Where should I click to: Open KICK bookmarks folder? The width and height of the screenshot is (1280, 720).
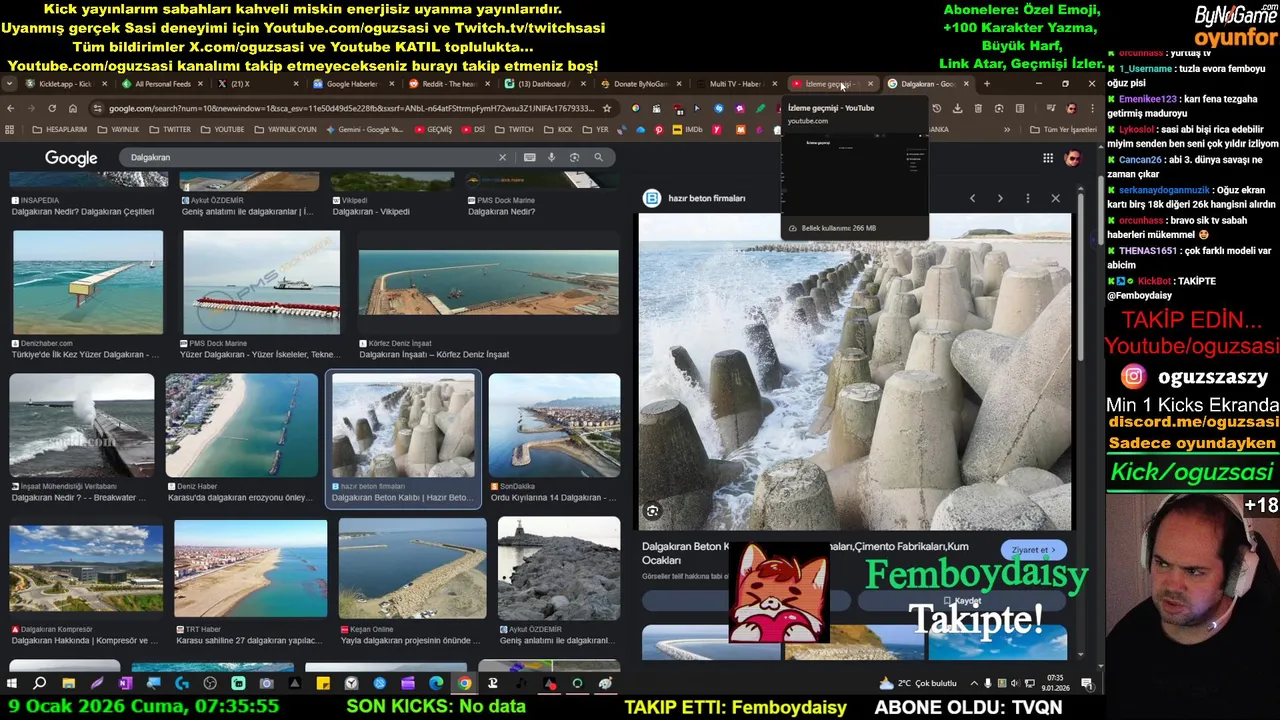559,129
